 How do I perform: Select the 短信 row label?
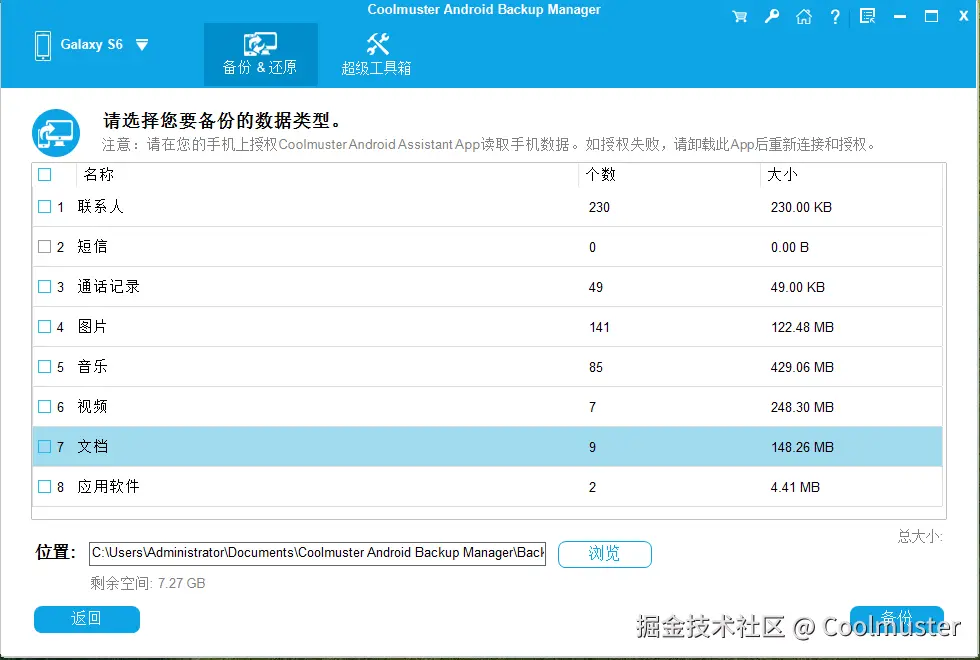click(x=92, y=247)
